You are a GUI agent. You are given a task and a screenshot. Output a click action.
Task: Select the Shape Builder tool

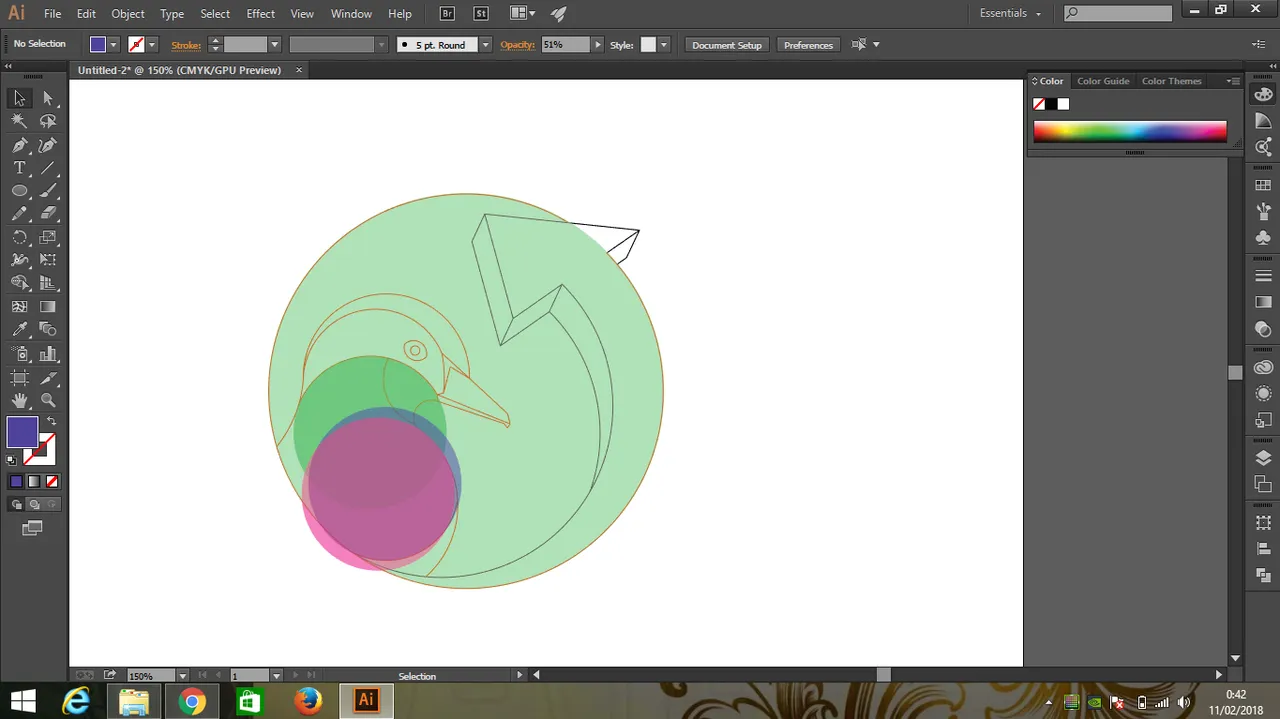(x=19, y=283)
